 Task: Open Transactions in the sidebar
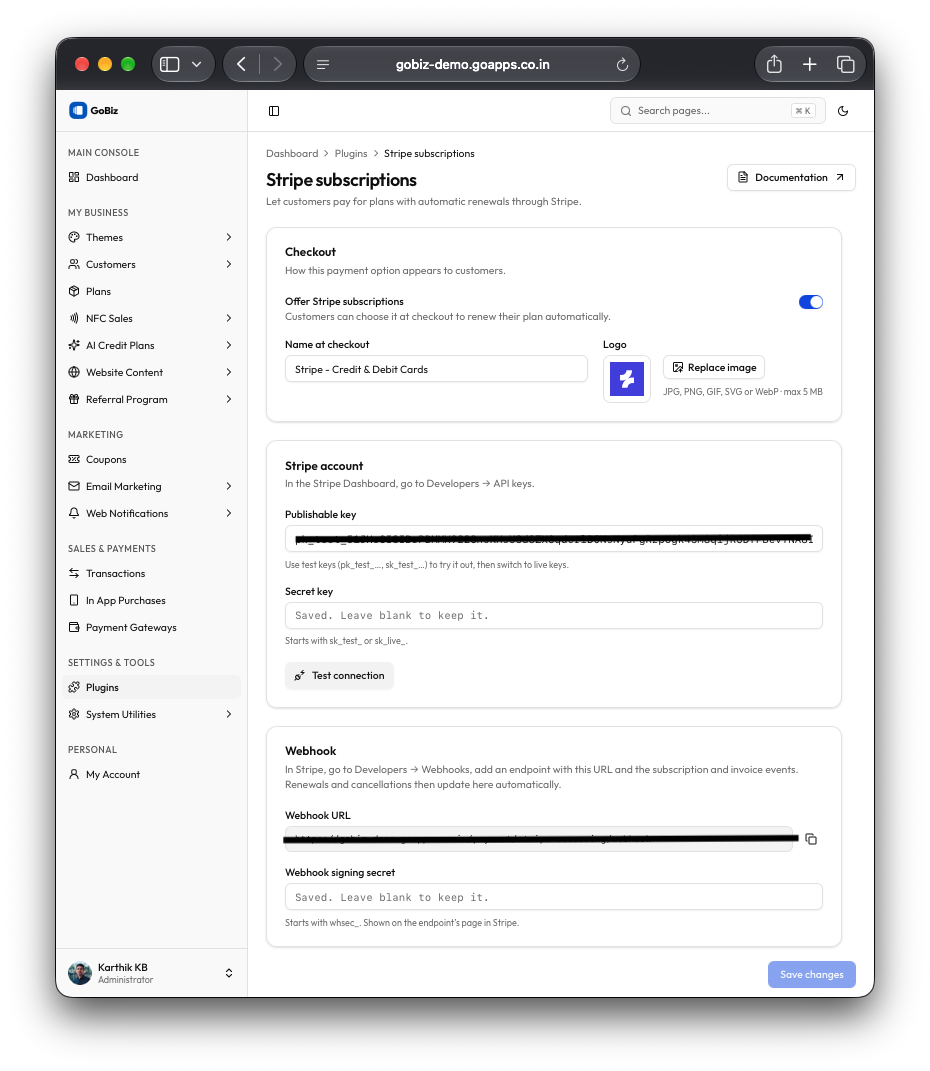(152, 574)
